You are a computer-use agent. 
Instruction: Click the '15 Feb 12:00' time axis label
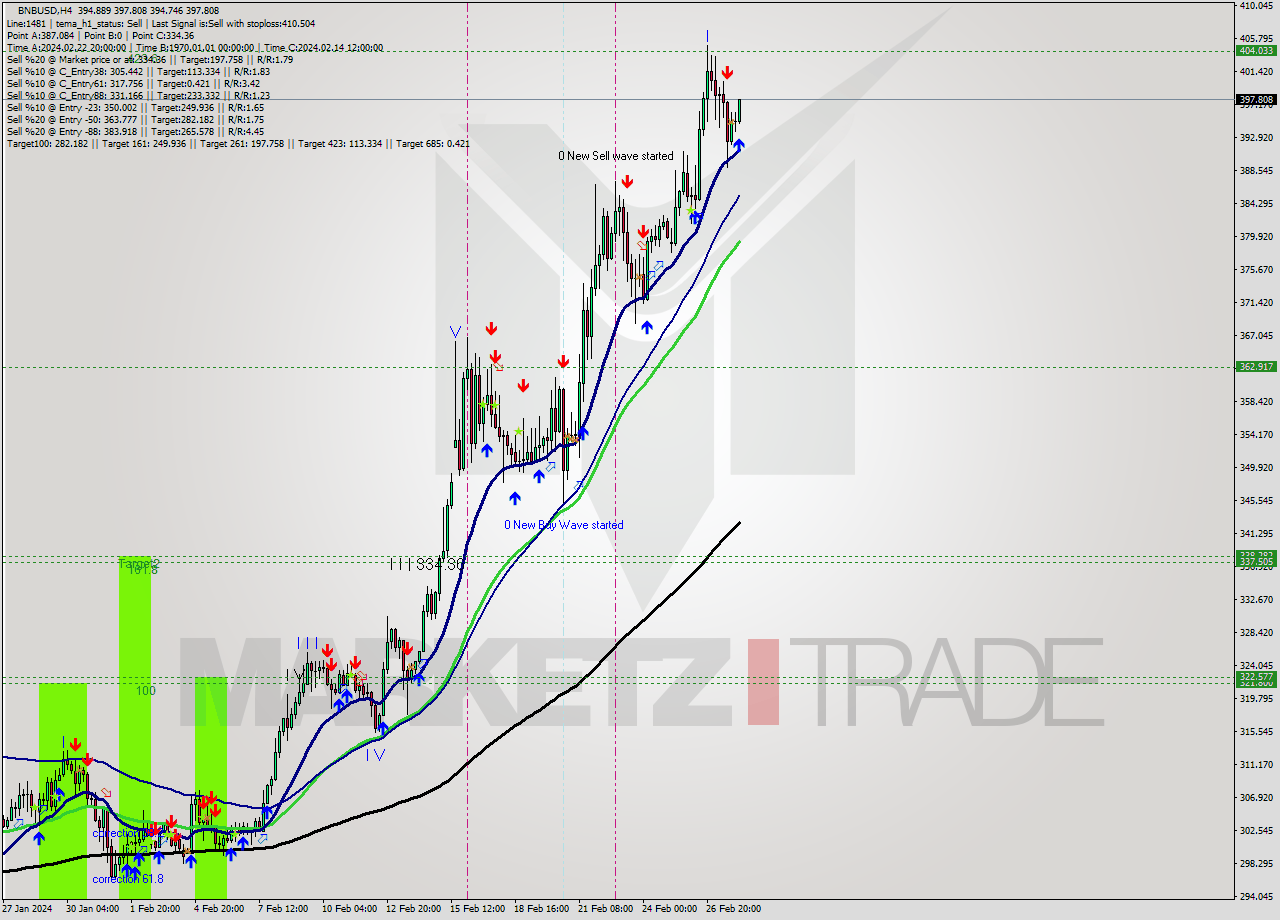477,909
